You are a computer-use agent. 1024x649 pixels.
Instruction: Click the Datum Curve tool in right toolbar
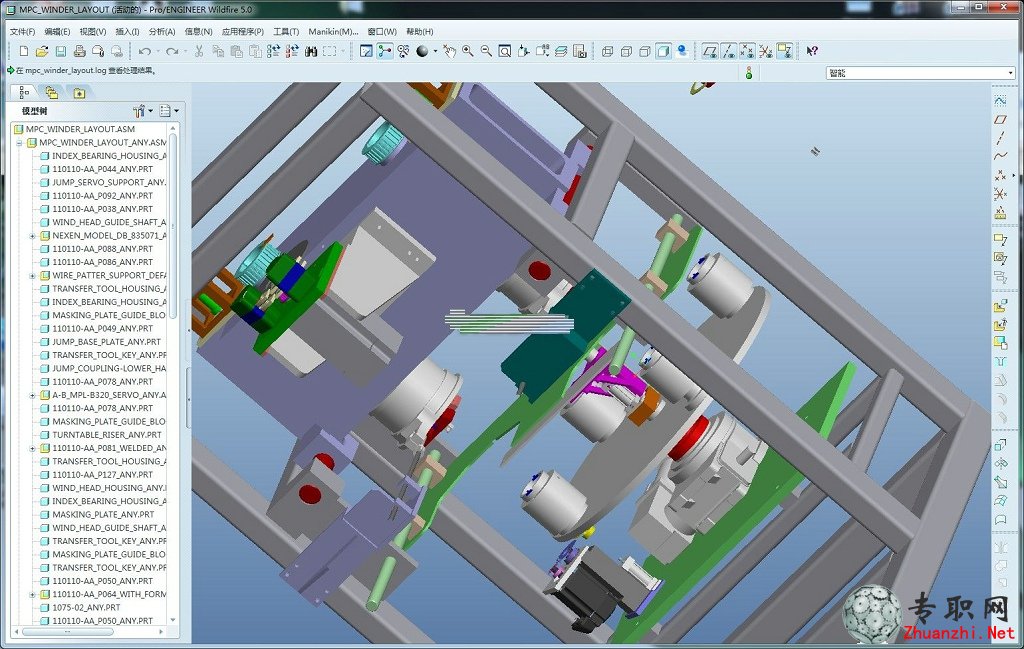point(1000,156)
